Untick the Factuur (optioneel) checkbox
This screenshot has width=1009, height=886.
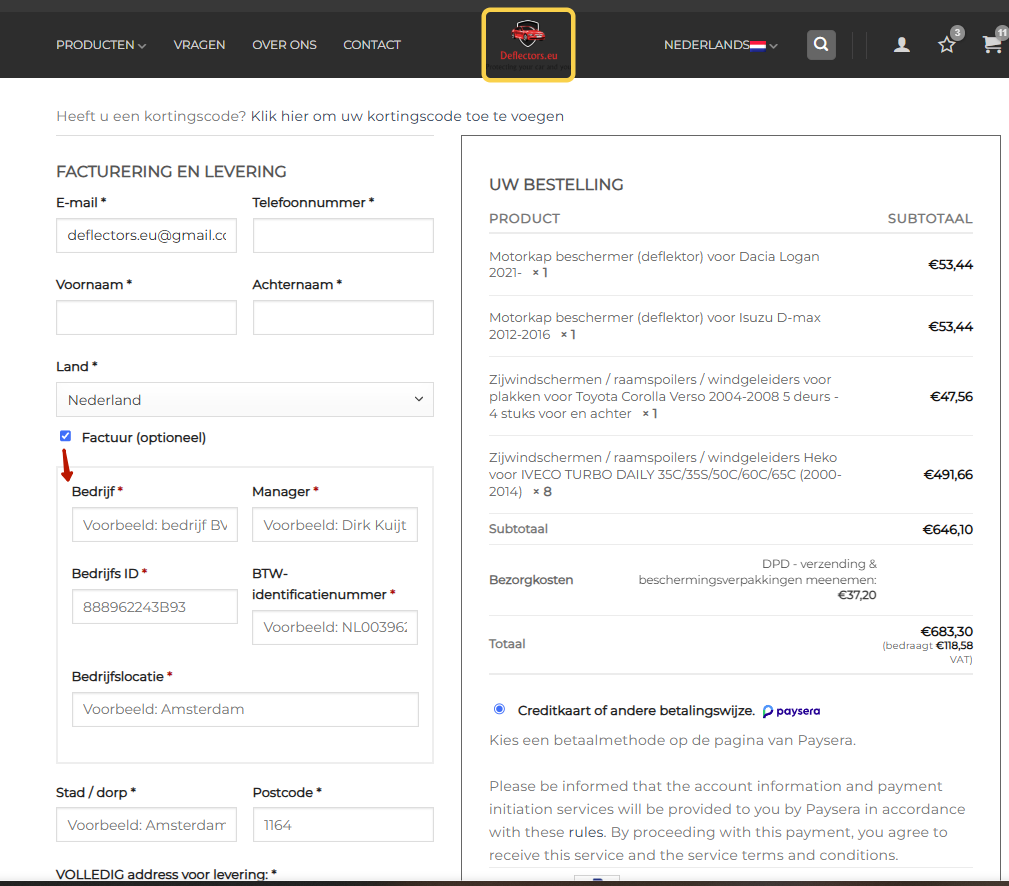[66, 436]
